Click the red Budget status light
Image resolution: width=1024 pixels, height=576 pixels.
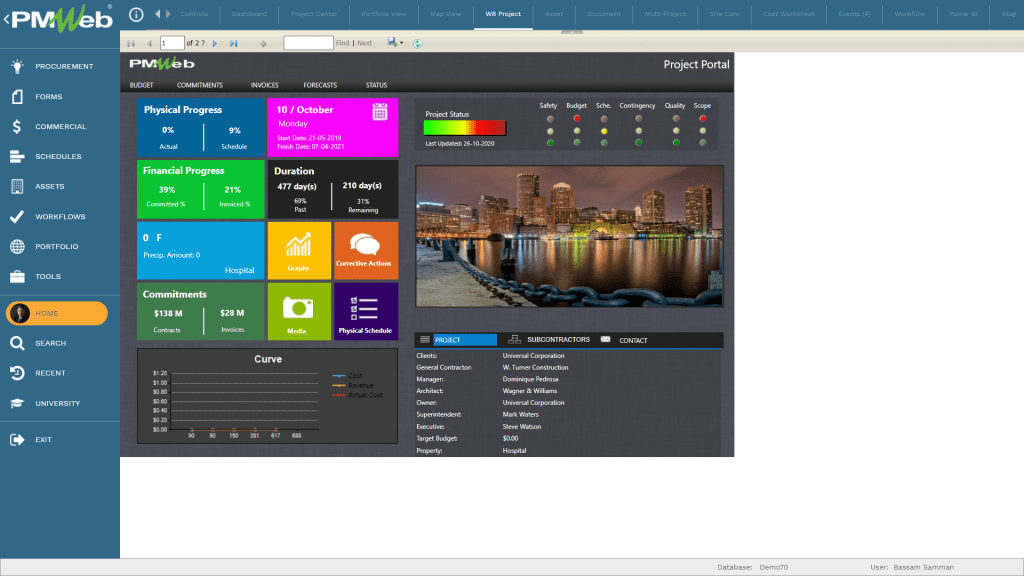577,119
